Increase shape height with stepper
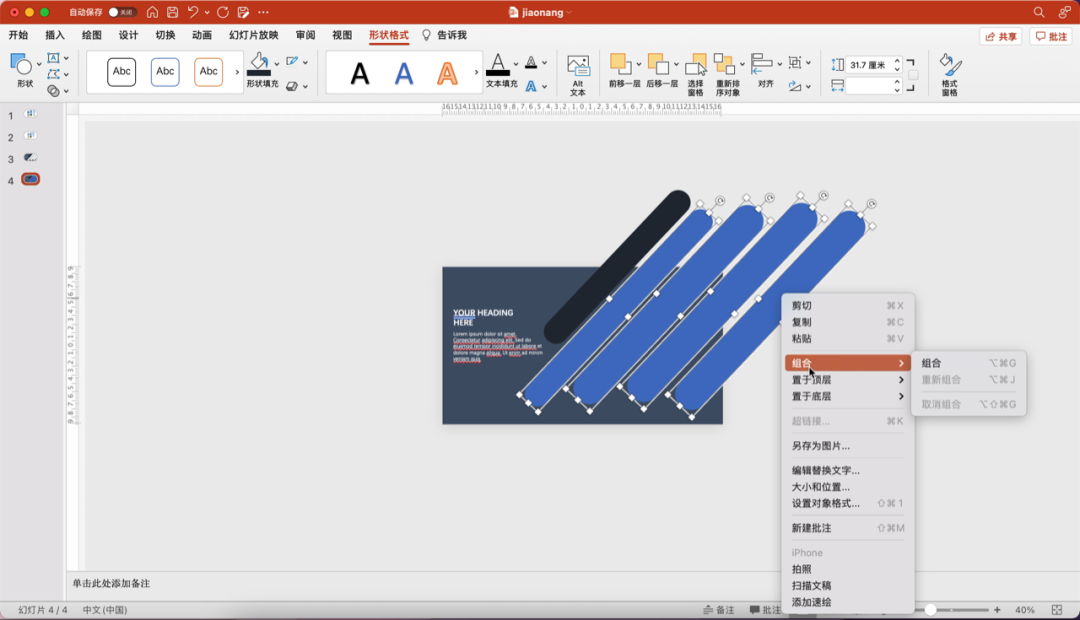This screenshot has height=620, width=1080. click(897, 61)
